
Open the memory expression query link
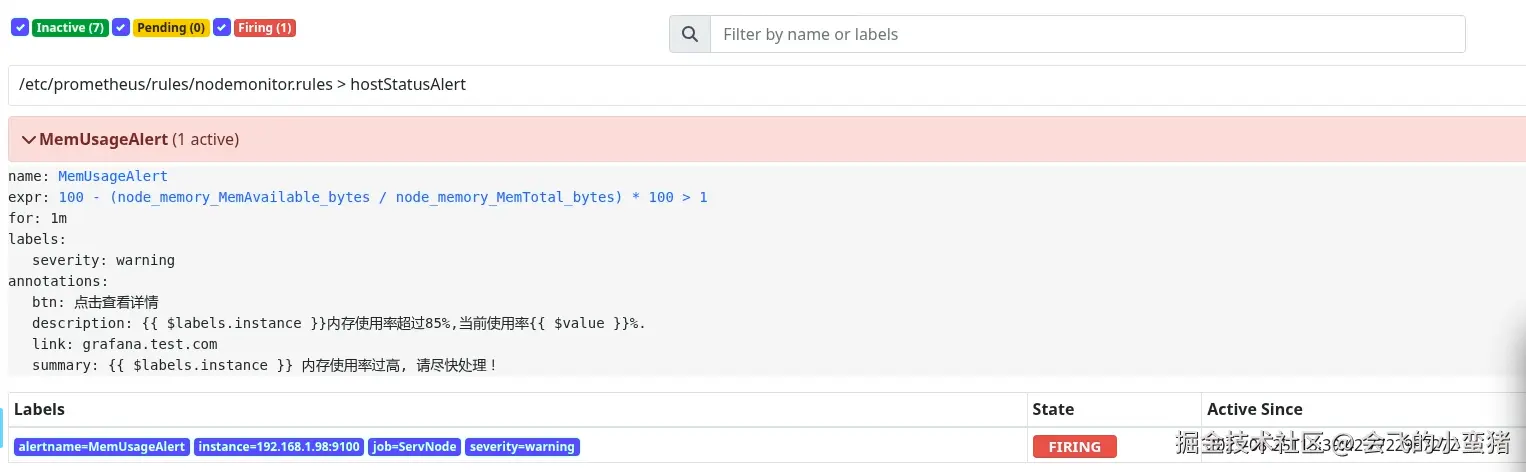[x=383, y=197]
